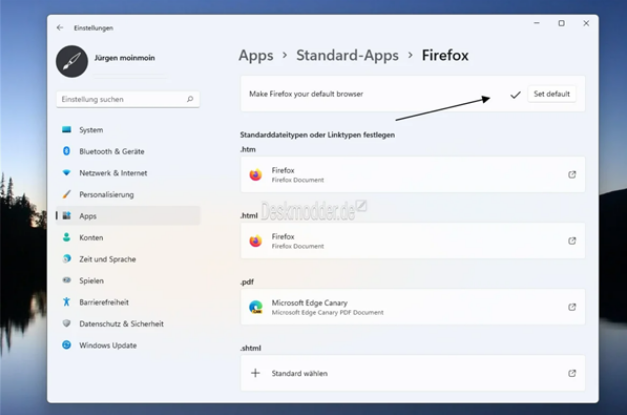Open the .htm Firefox association row
Screen dimensions: 627x415
coord(413,174)
